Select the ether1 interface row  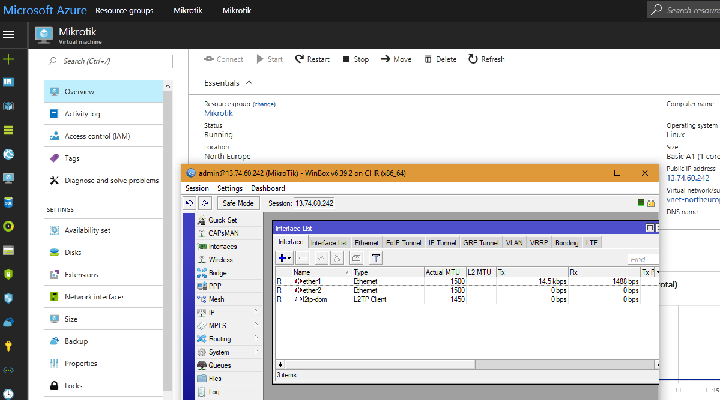pos(467,281)
